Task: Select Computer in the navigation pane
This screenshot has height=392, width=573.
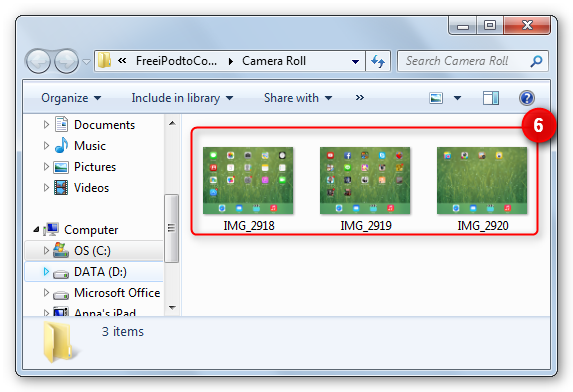Action: click(91, 230)
